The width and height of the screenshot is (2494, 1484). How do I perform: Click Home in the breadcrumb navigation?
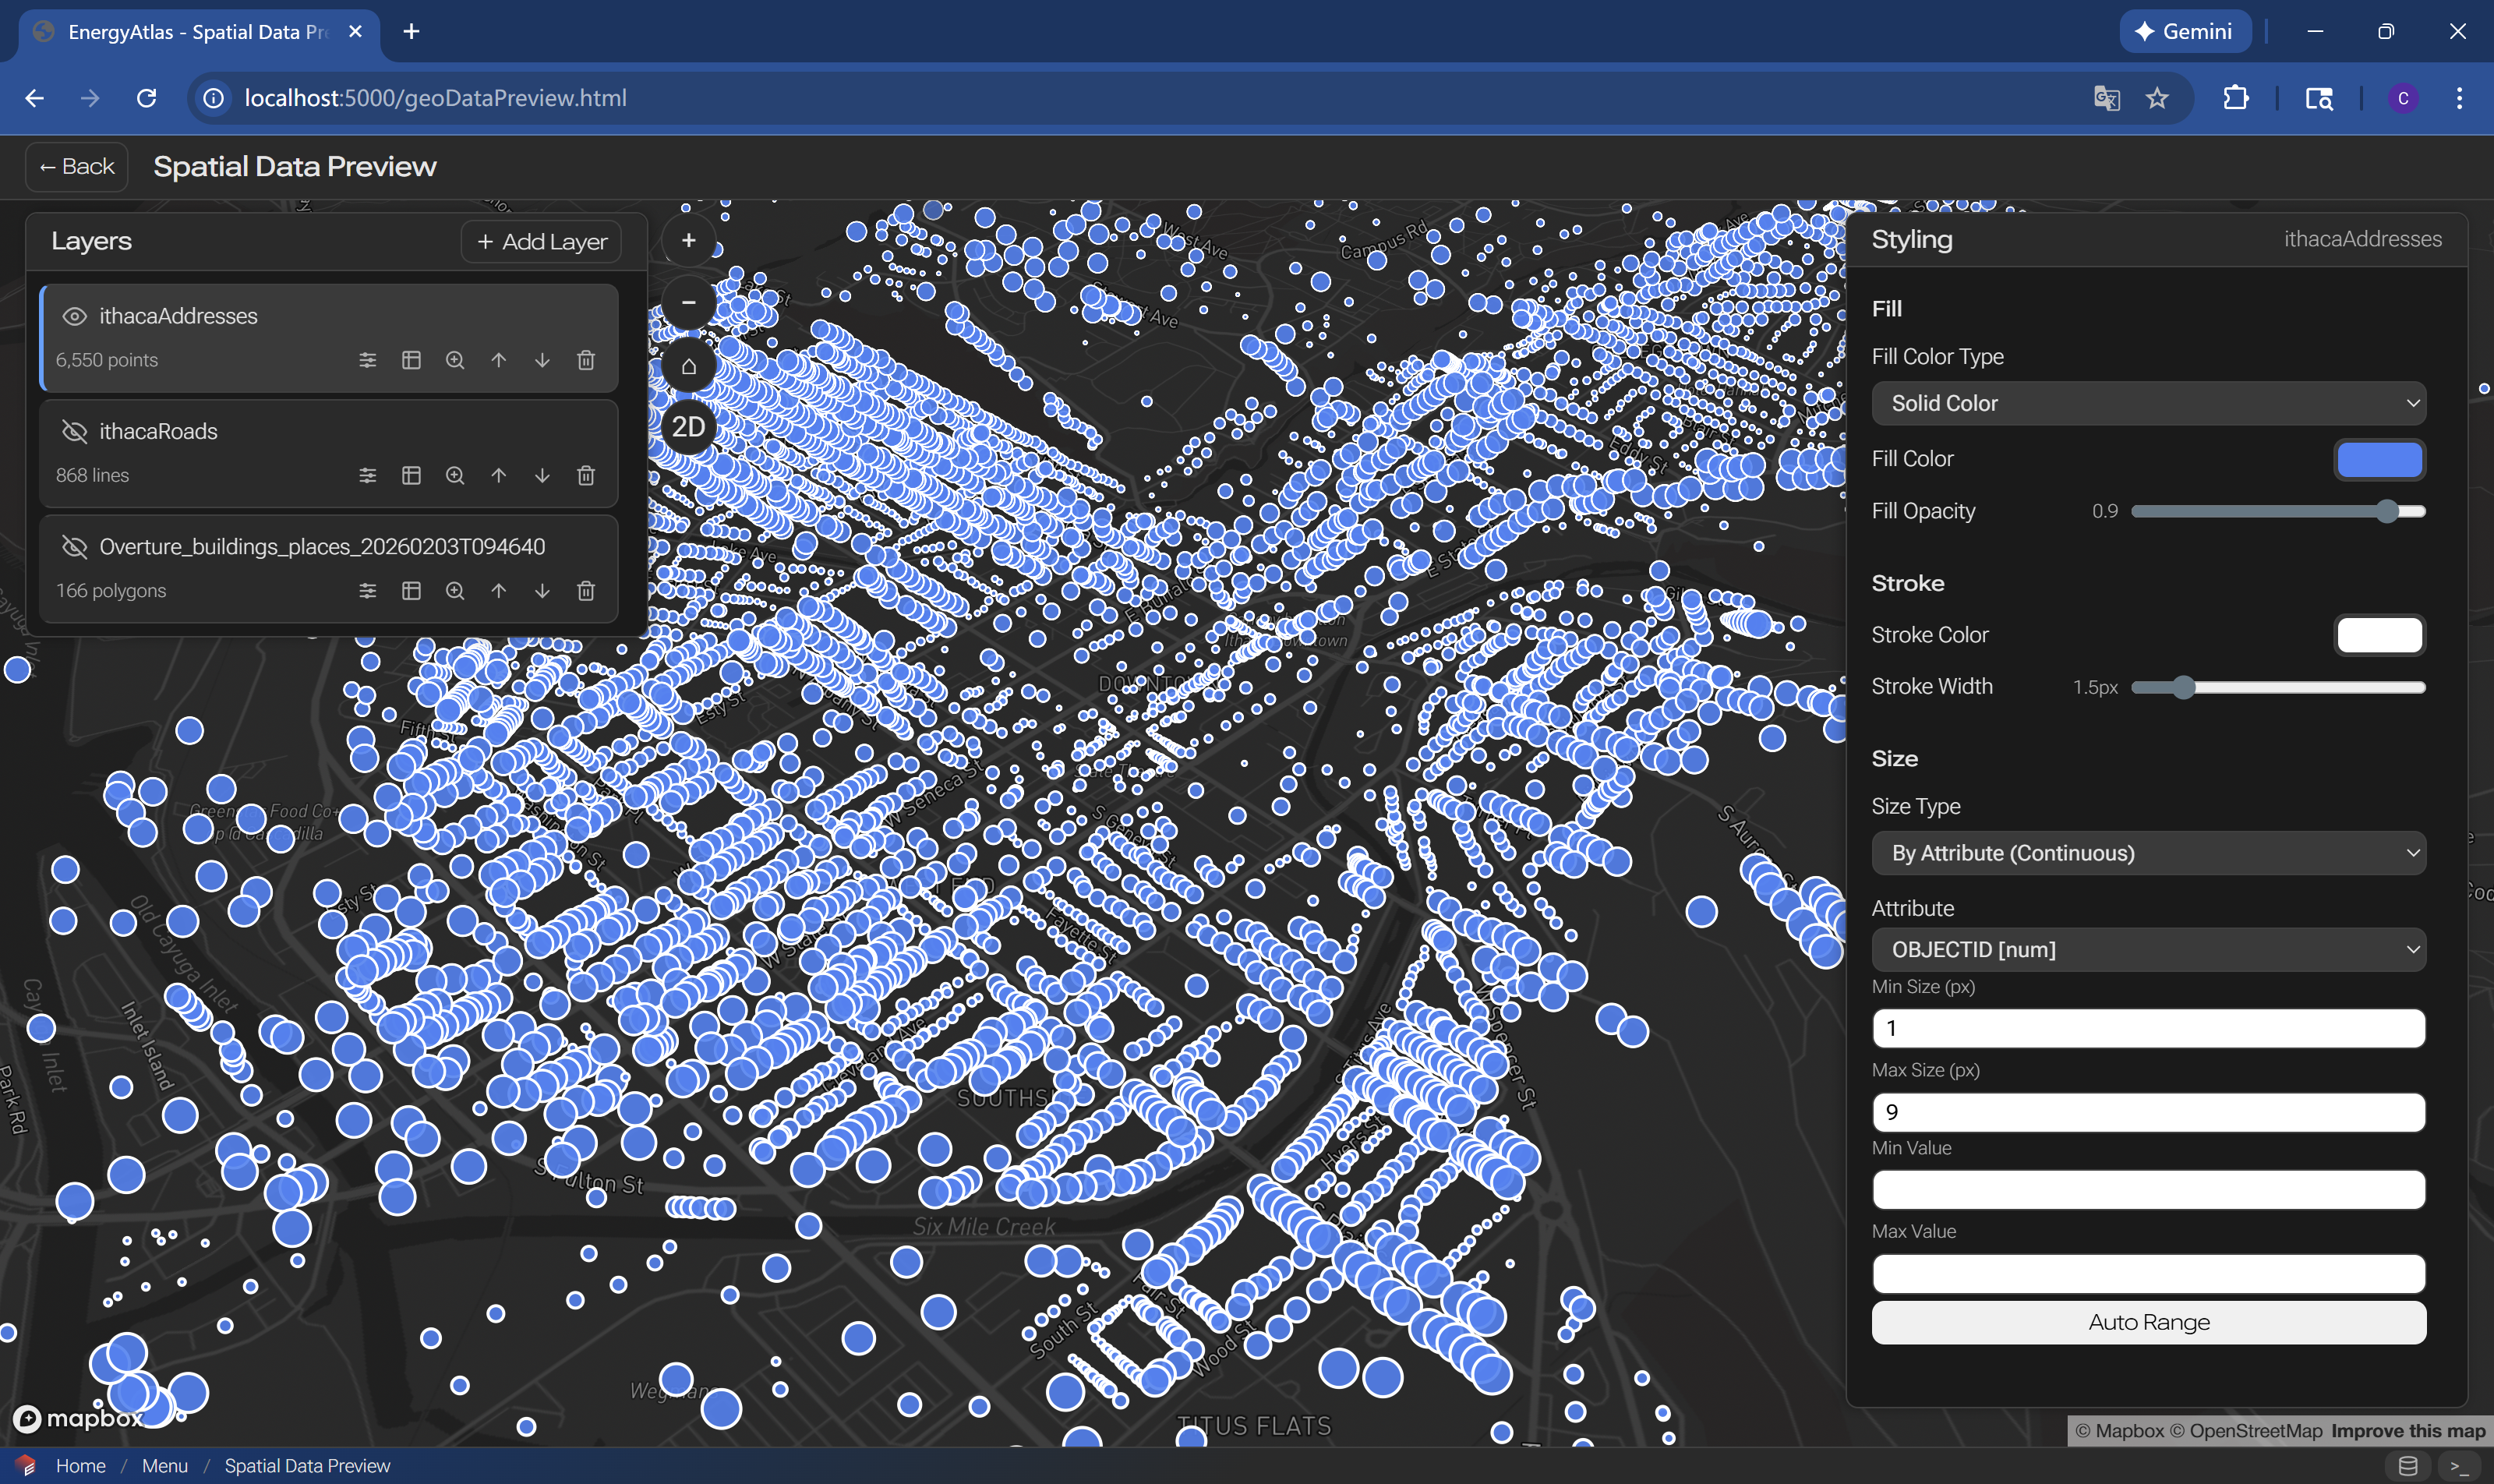coord(81,1465)
